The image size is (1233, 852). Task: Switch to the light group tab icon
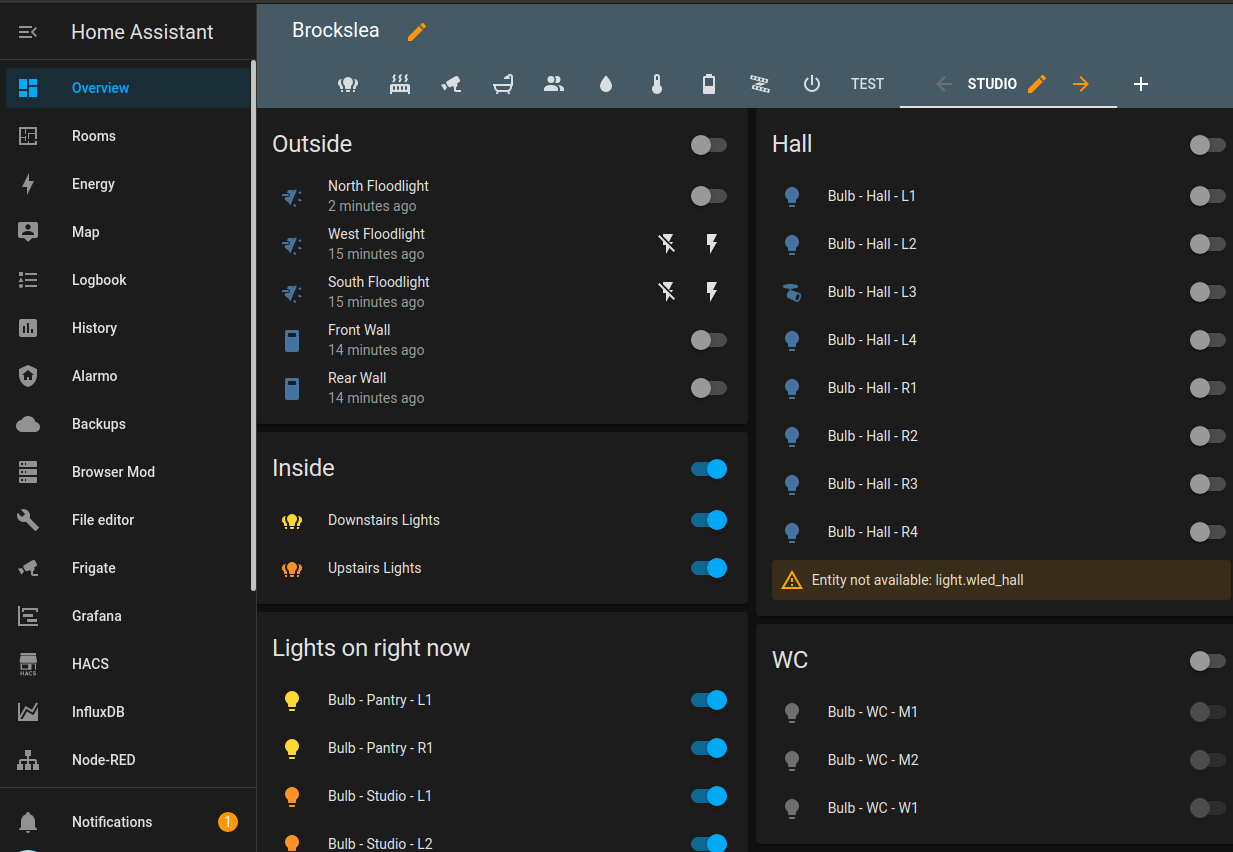(x=348, y=84)
